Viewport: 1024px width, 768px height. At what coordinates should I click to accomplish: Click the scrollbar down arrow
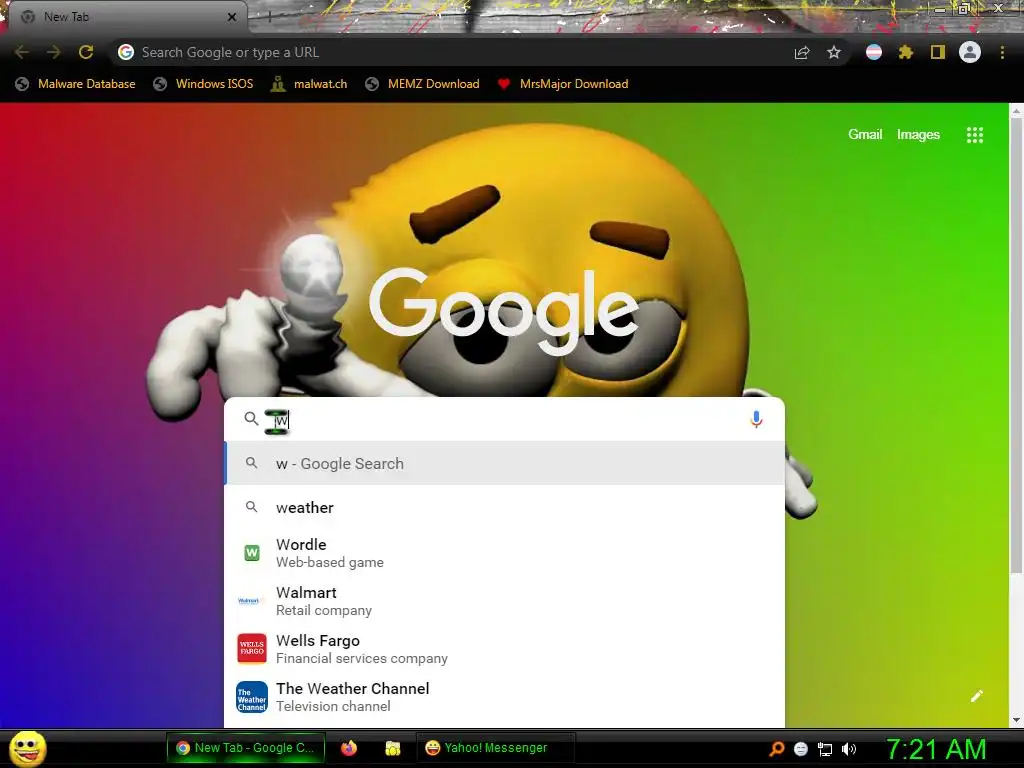click(1016, 720)
